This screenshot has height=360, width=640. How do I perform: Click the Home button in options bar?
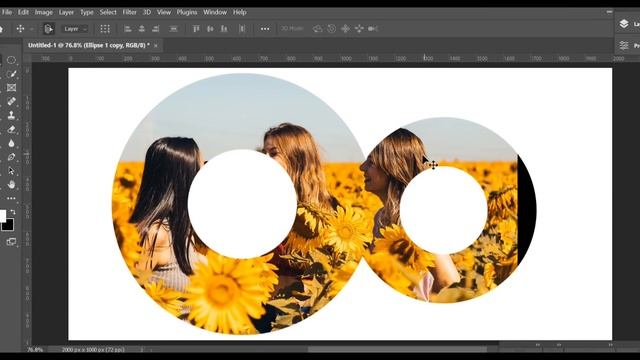[2, 29]
